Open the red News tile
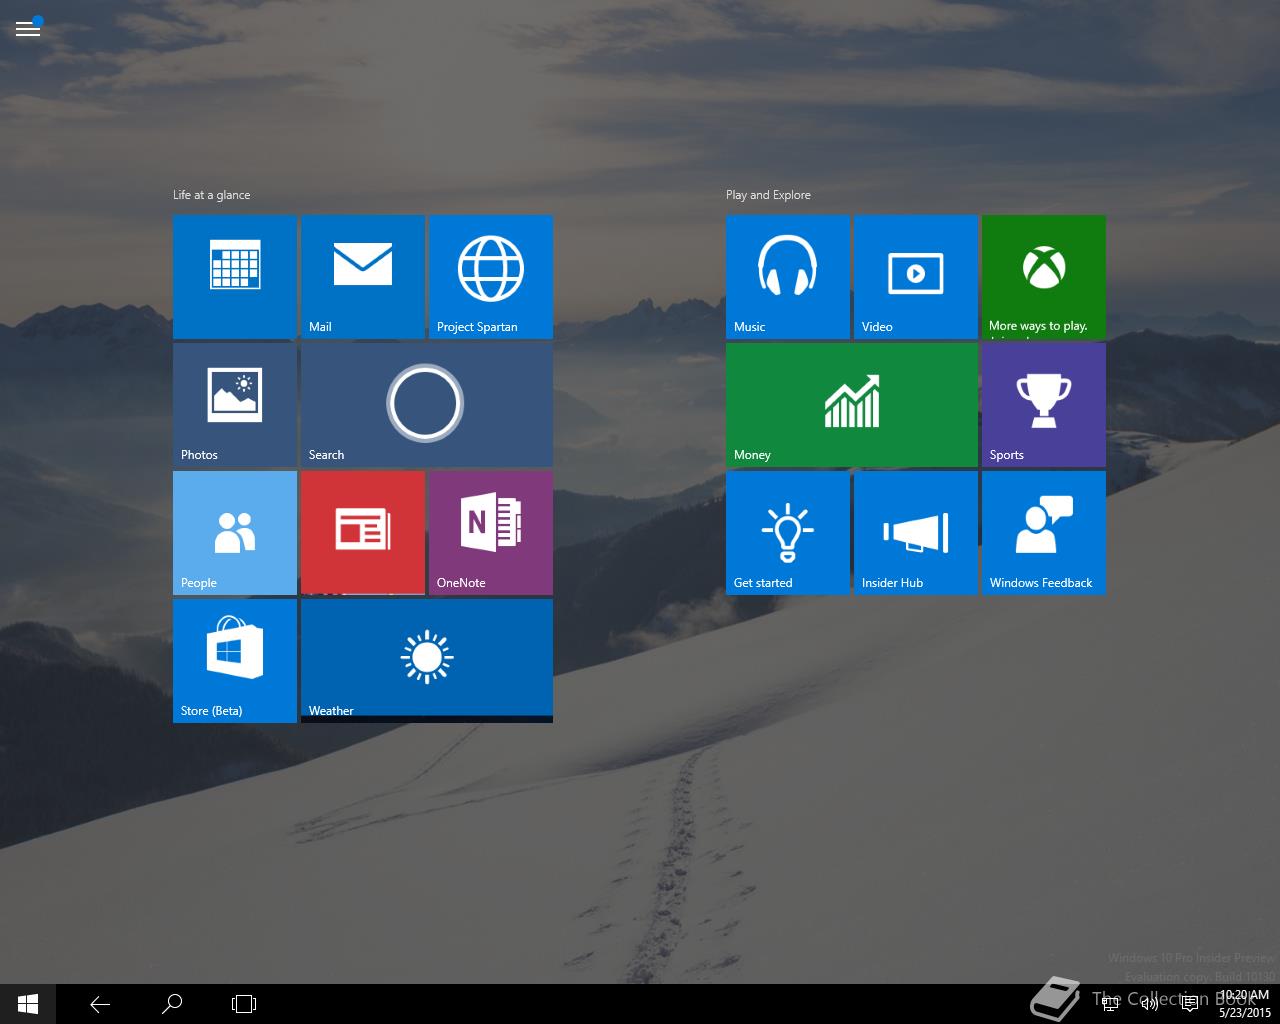1280x1024 pixels. [x=363, y=533]
